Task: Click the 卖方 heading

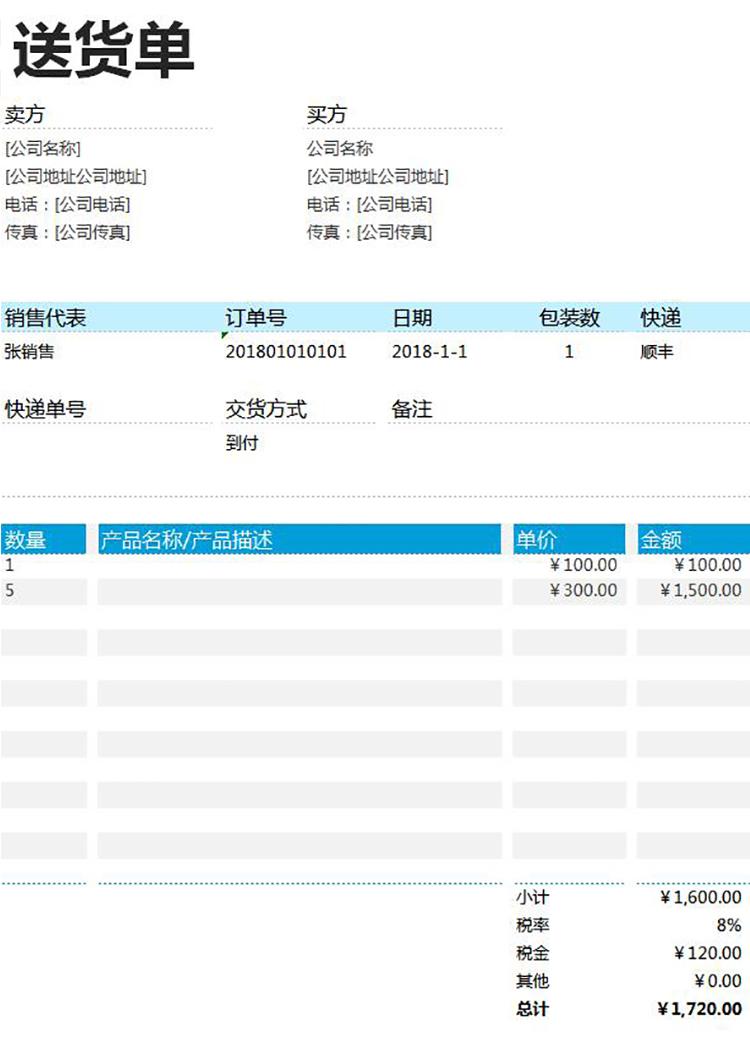Action: 25,114
